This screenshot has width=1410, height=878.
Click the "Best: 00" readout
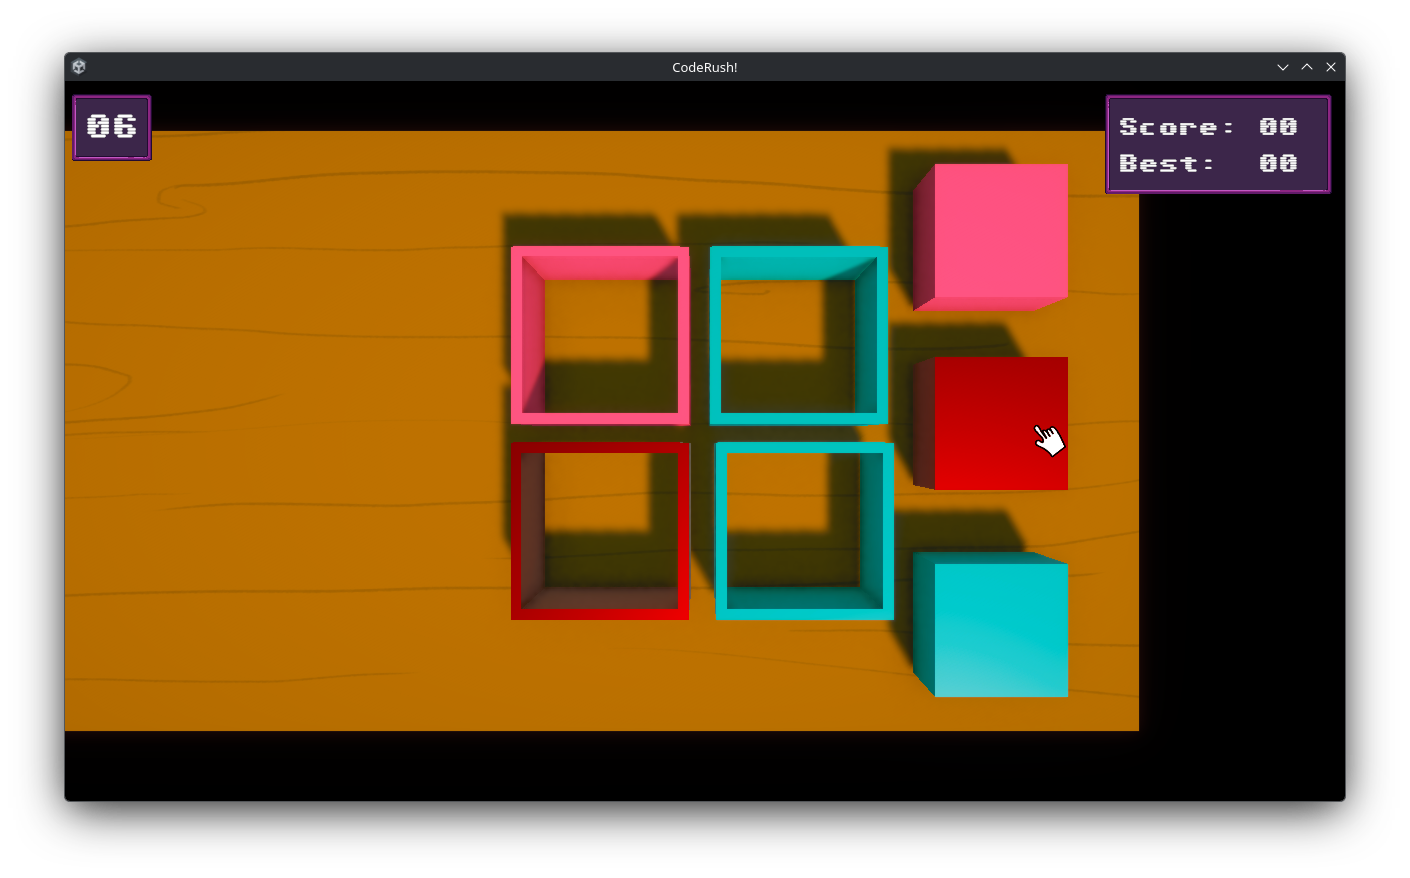click(1208, 163)
